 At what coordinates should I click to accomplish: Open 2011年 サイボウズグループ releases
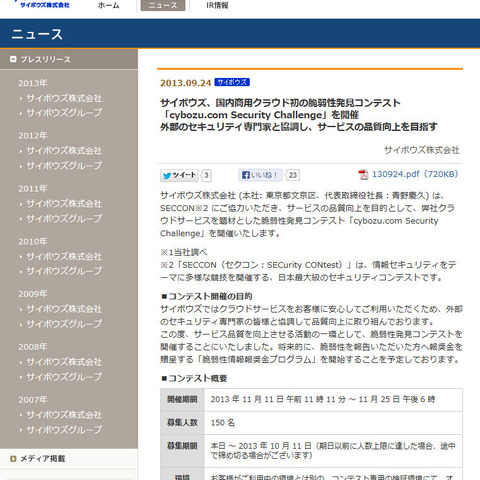64,218
